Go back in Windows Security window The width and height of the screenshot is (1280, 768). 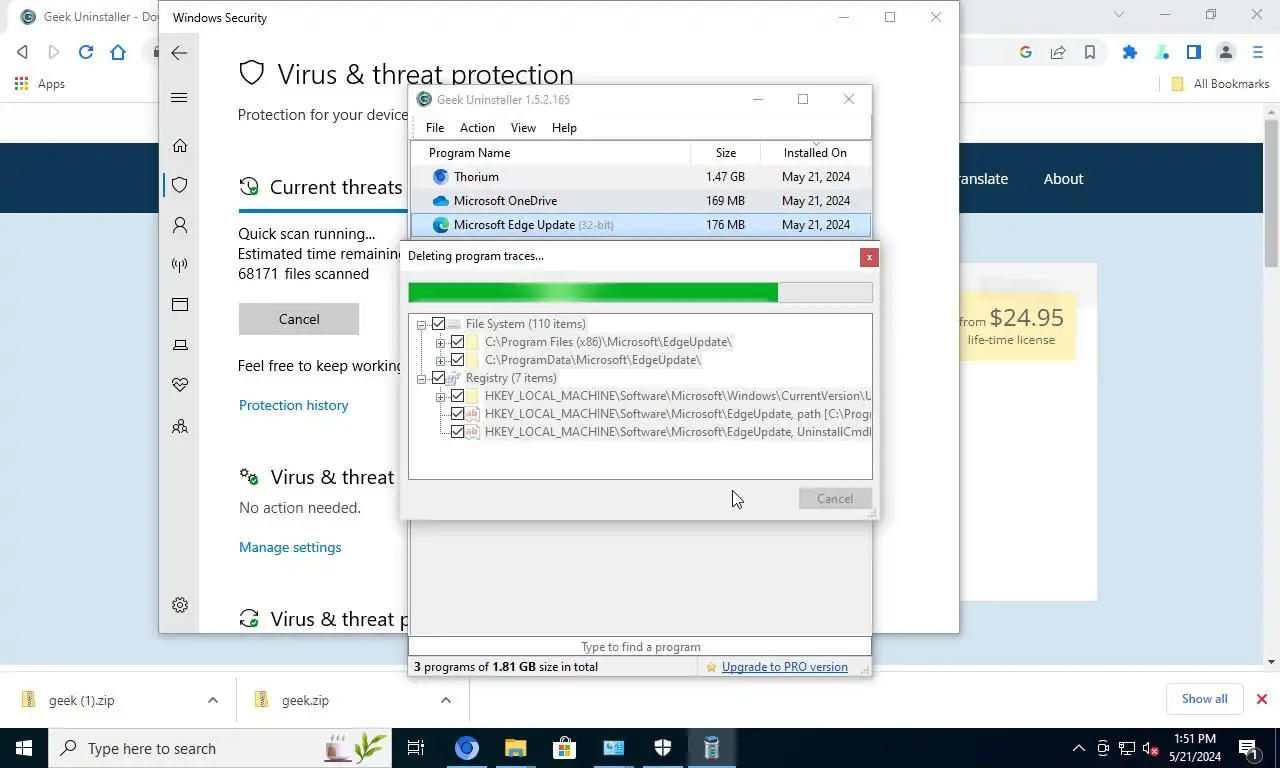(179, 53)
